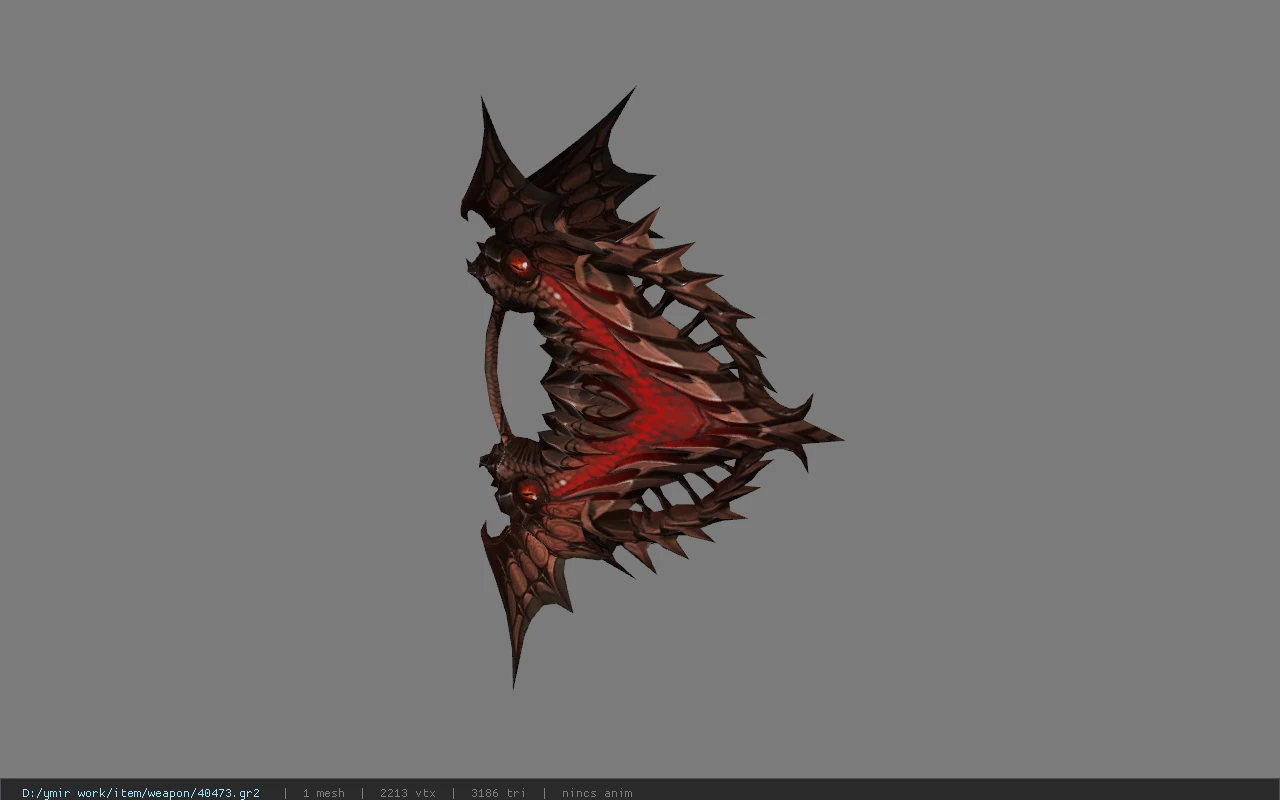Click the '2213 vtx' vertex count
The width and height of the screenshot is (1280, 800).
(407, 793)
